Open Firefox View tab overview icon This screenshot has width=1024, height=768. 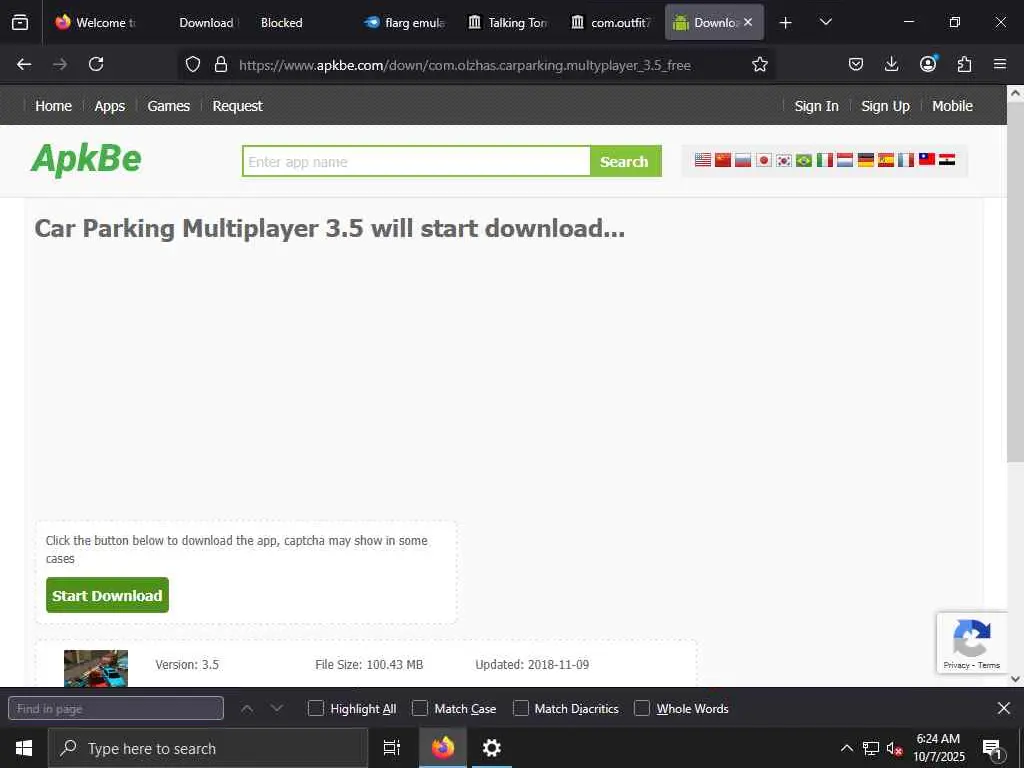click(x=20, y=22)
